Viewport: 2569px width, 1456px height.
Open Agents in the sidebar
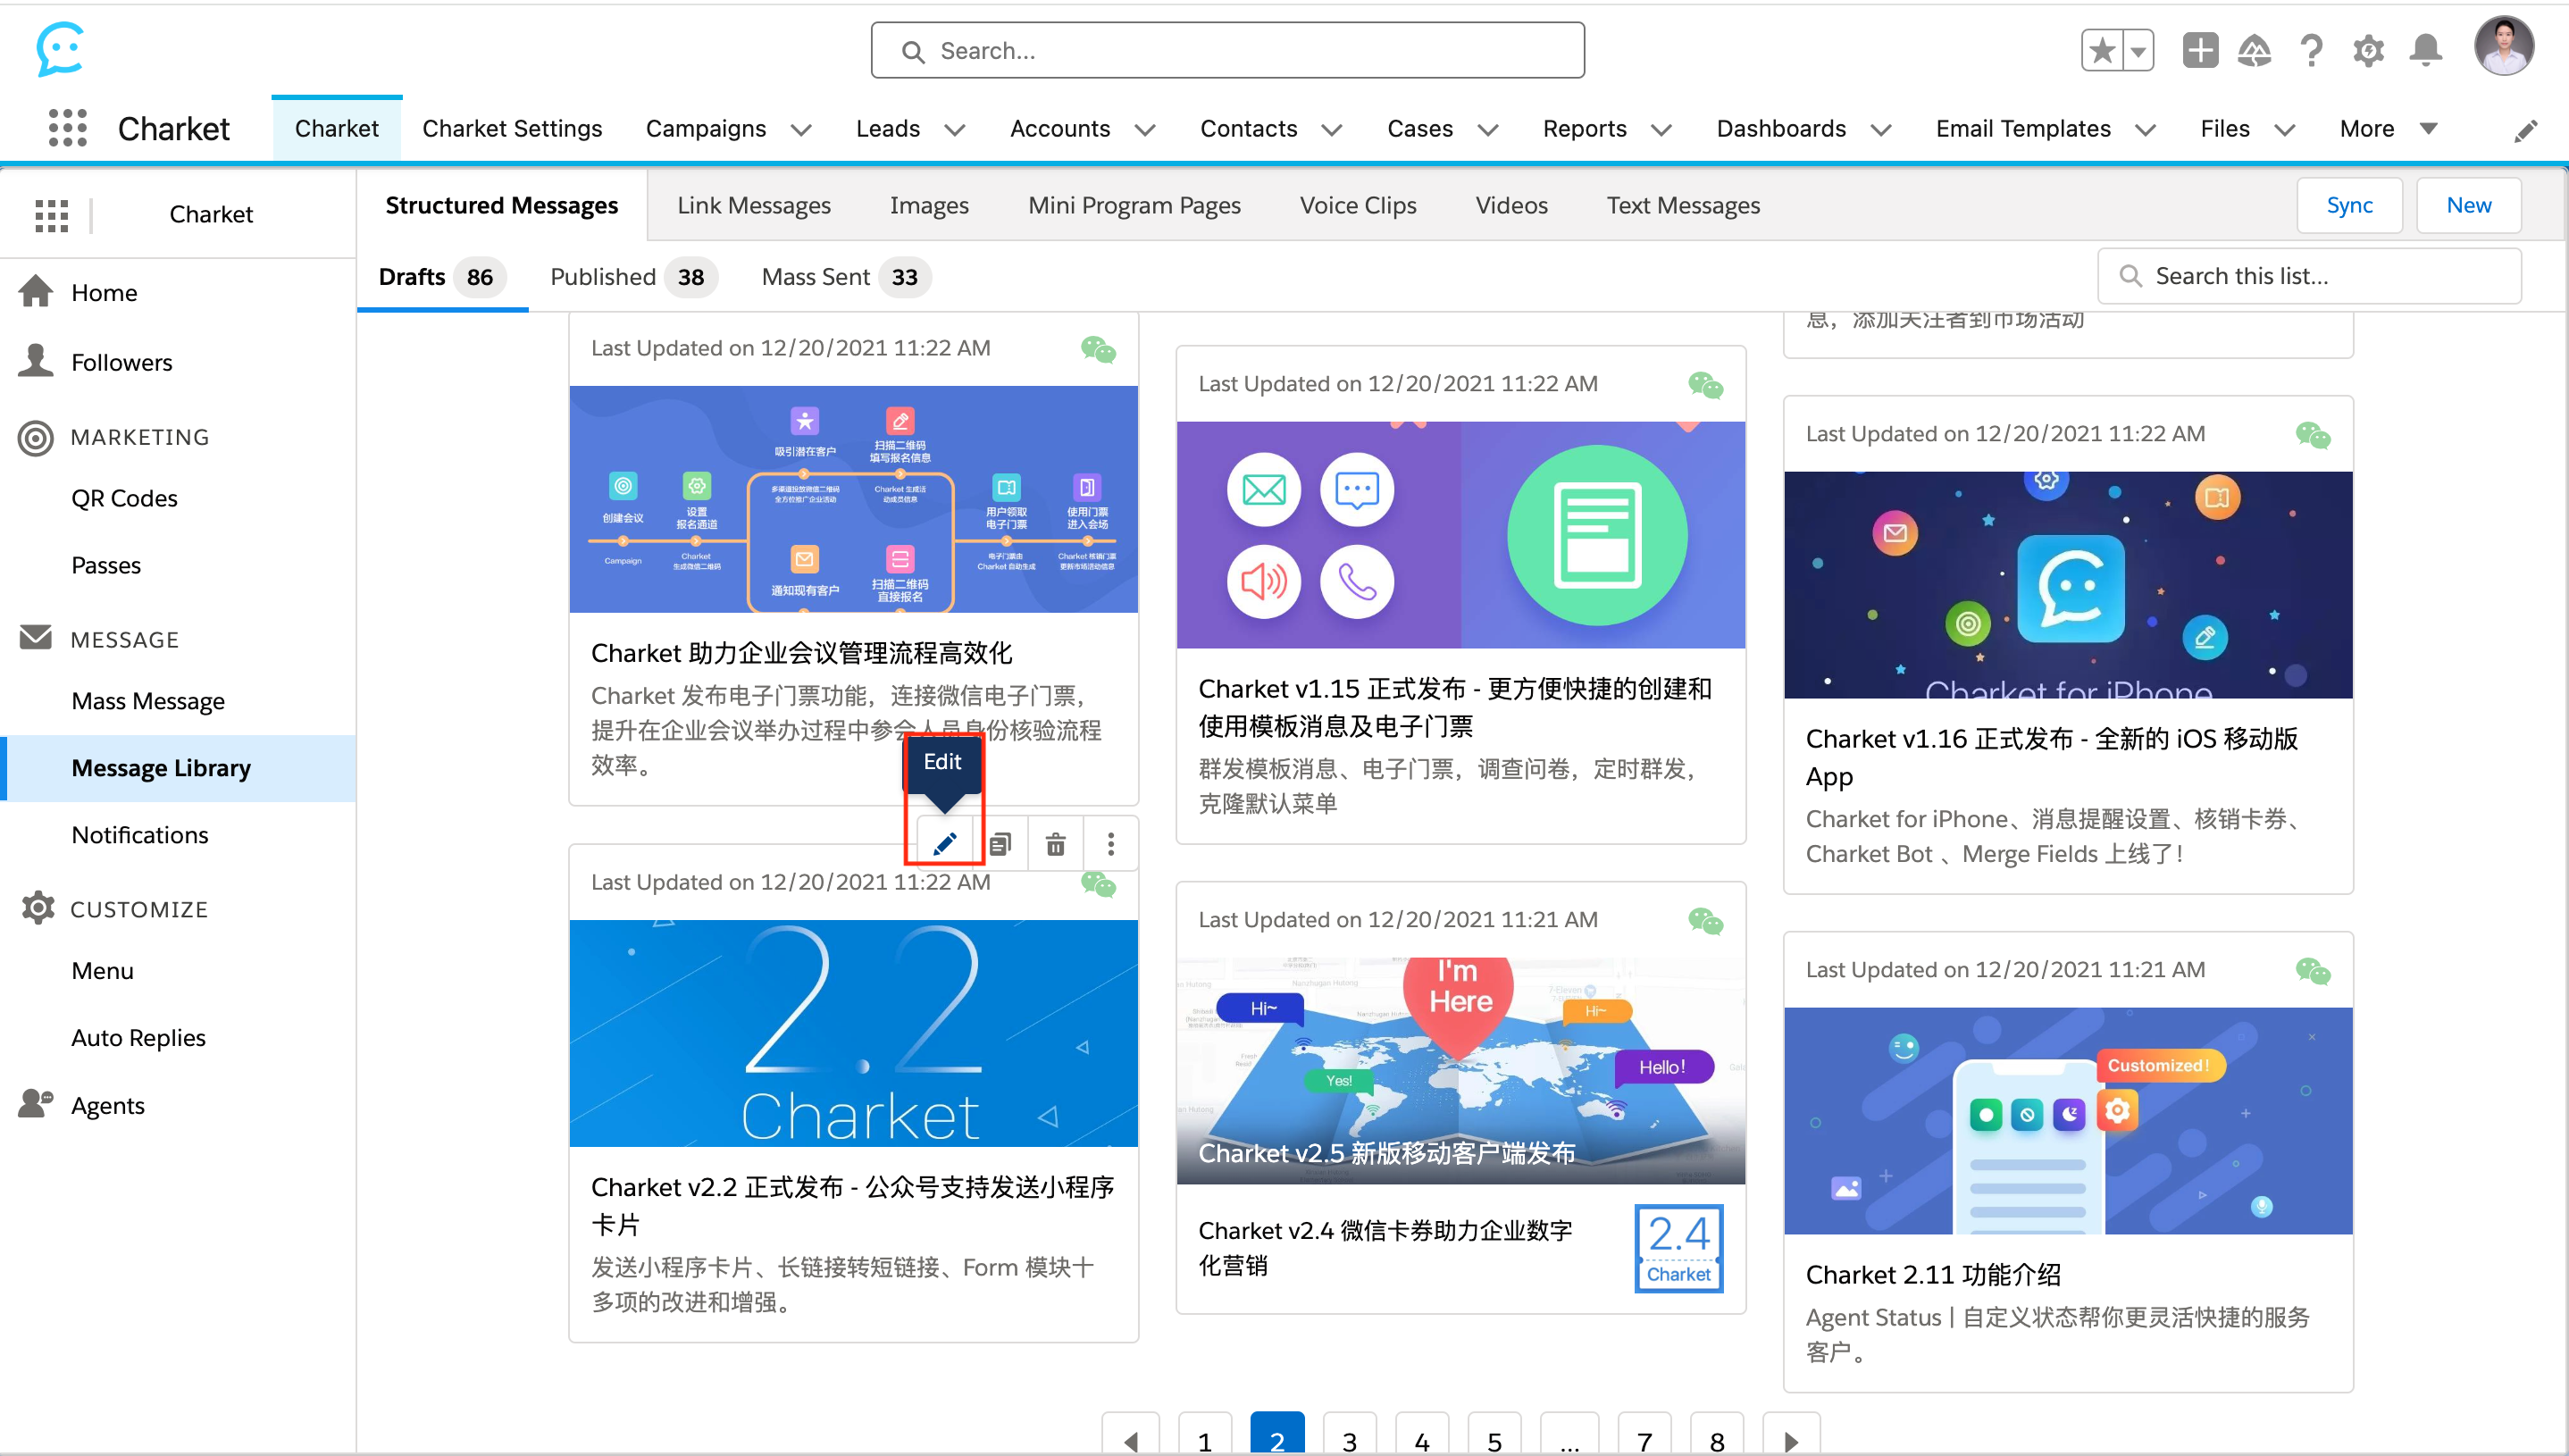click(x=107, y=1105)
